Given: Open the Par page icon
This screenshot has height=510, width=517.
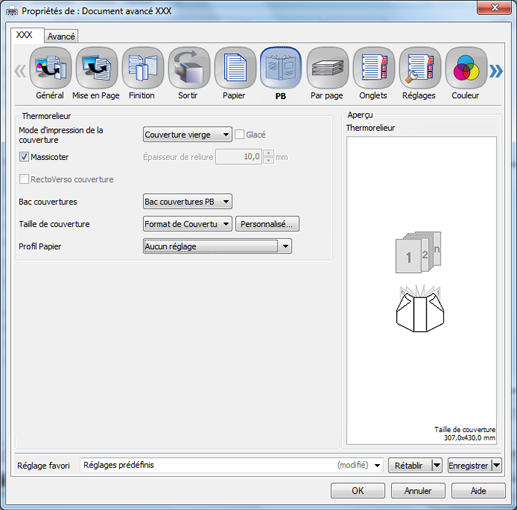Looking at the screenshot, I should point(327,68).
